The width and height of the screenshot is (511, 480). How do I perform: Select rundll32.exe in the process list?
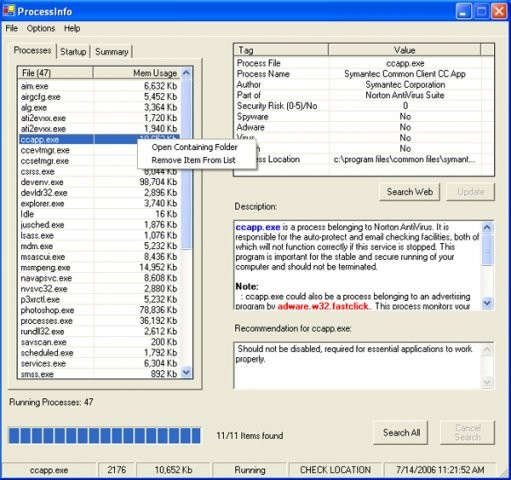(99, 331)
